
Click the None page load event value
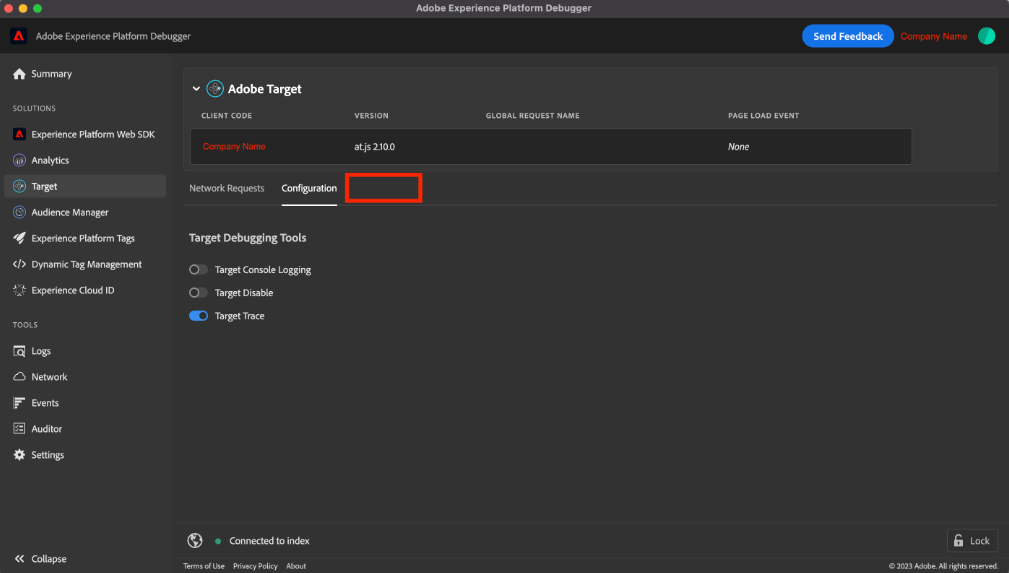739,147
